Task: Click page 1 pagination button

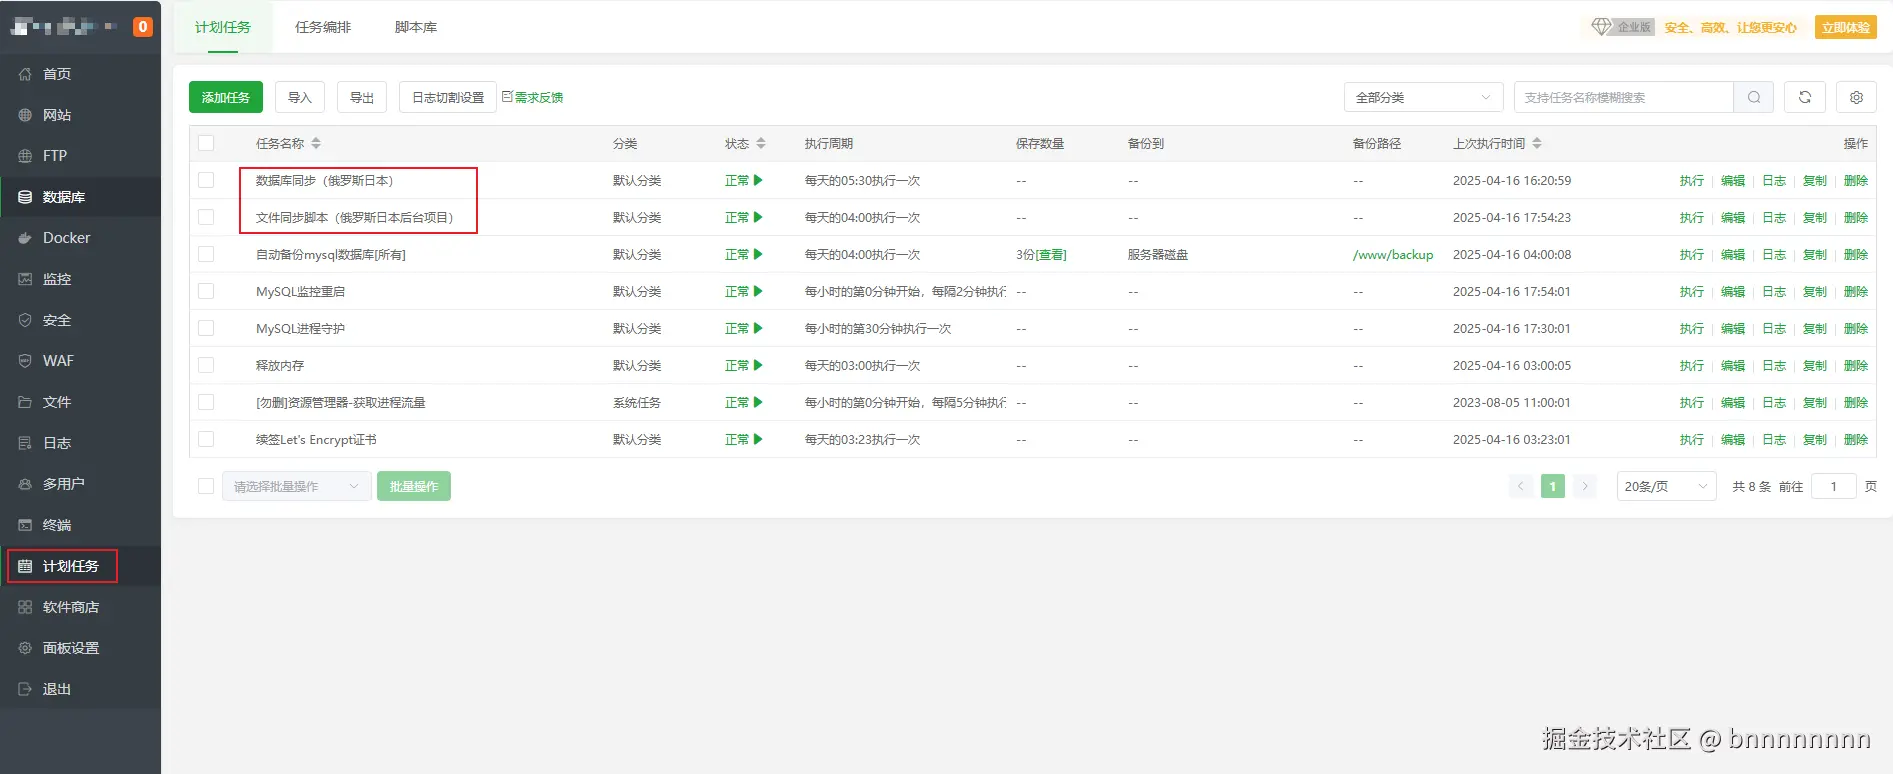Action: (1553, 486)
